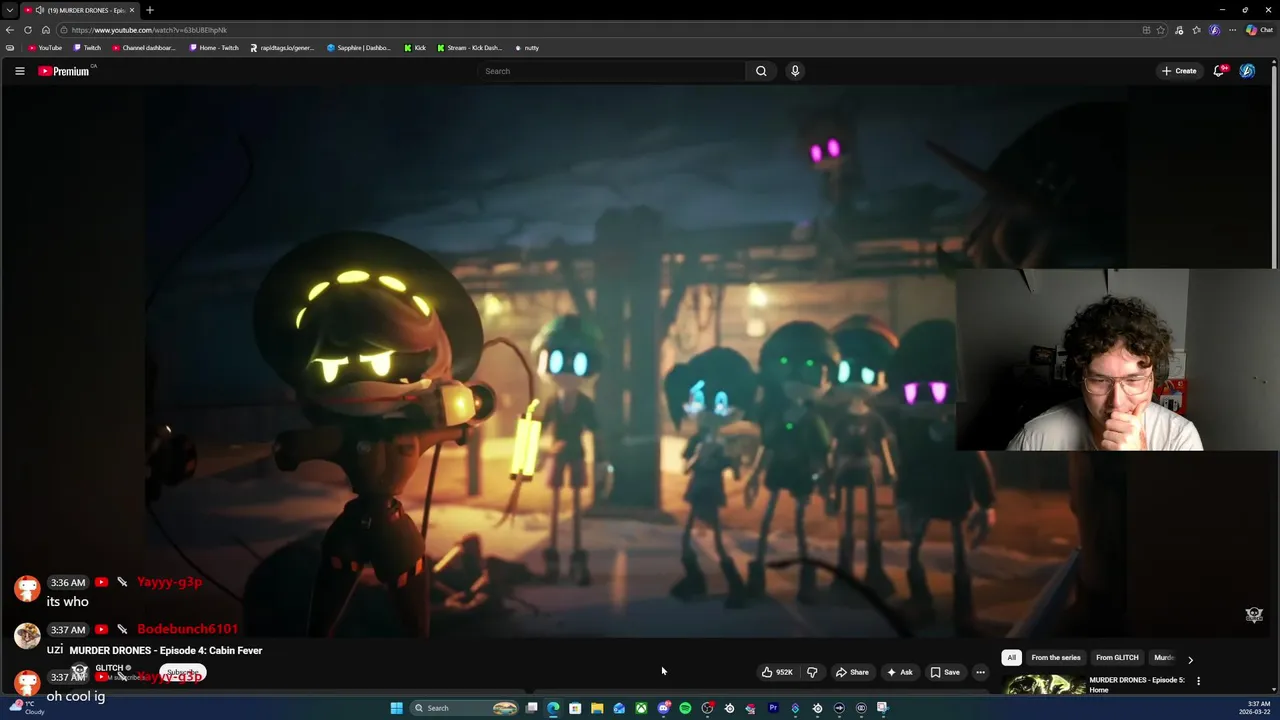The width and height of the screenshot is (1280, 720).
Task: Open the weather widget showing Cloudy
Action: tap(27, 708)
